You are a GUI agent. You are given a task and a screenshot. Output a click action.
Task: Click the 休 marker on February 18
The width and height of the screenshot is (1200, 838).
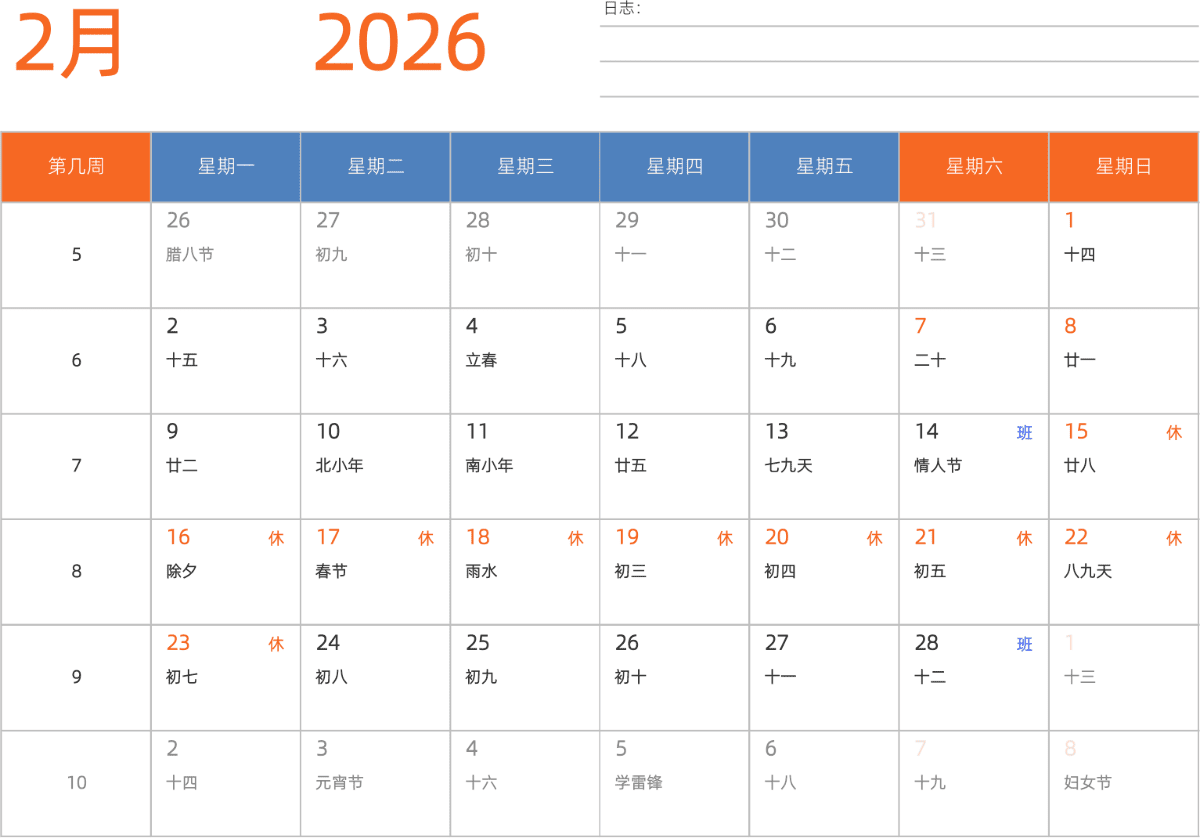(x=576, y=539)
